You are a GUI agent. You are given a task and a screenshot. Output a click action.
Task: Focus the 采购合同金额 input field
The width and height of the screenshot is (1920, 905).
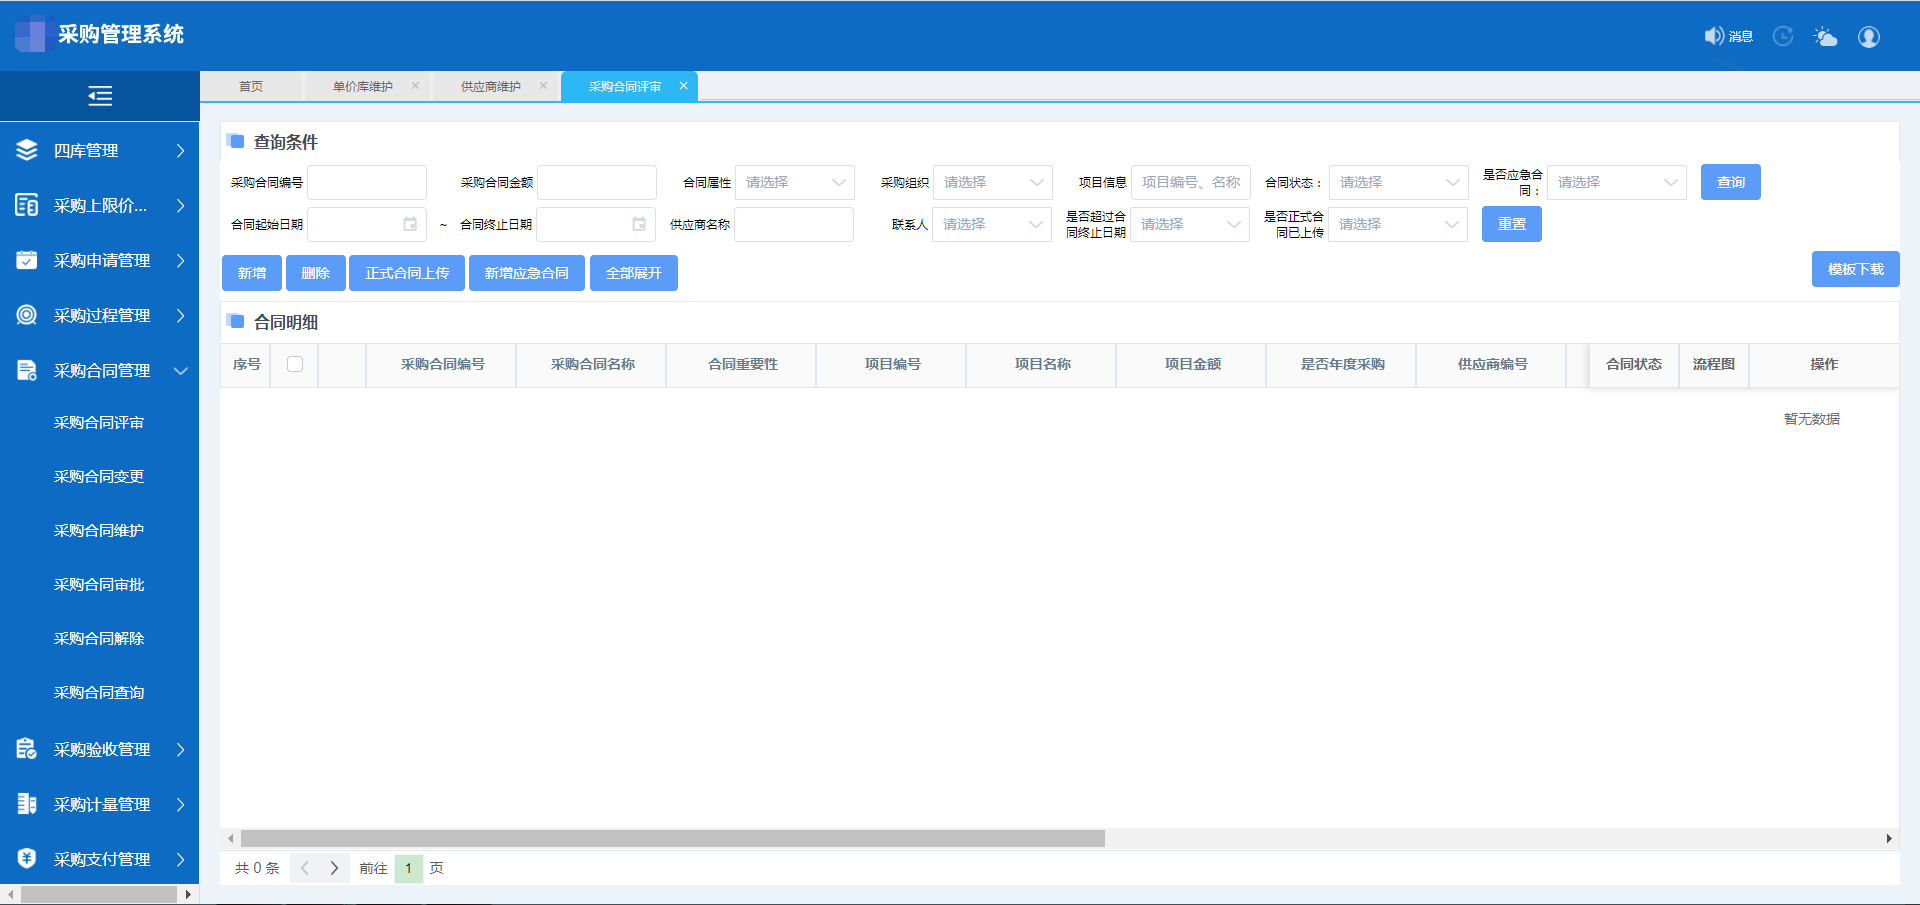click(x=597, y=182)
